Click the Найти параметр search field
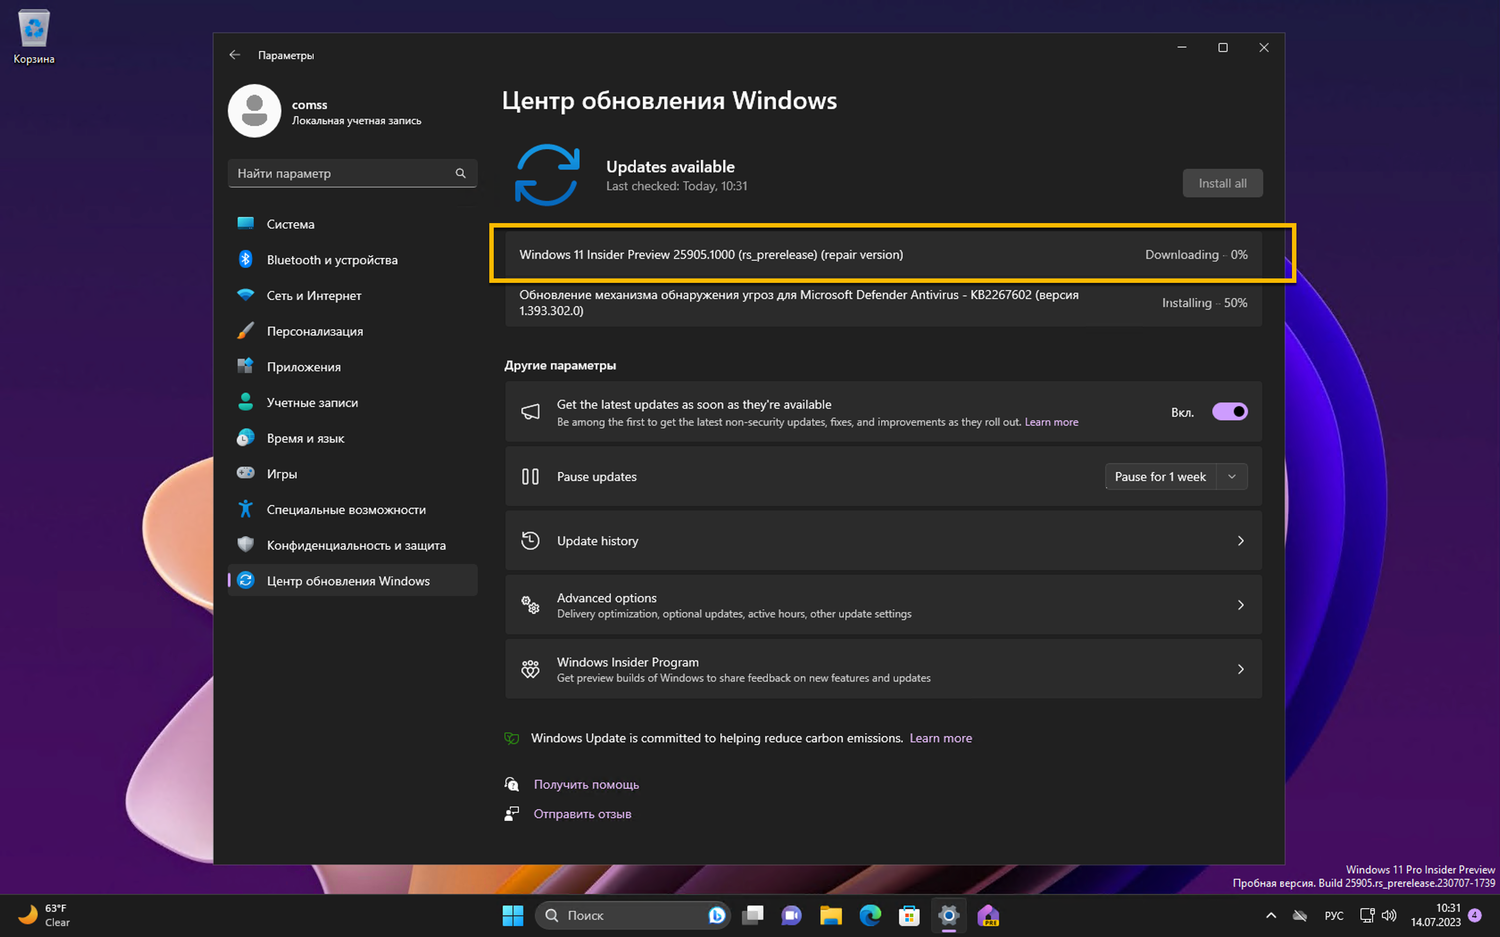Image resolution: width=1500 pixels, height=937 pixels. 352,173
